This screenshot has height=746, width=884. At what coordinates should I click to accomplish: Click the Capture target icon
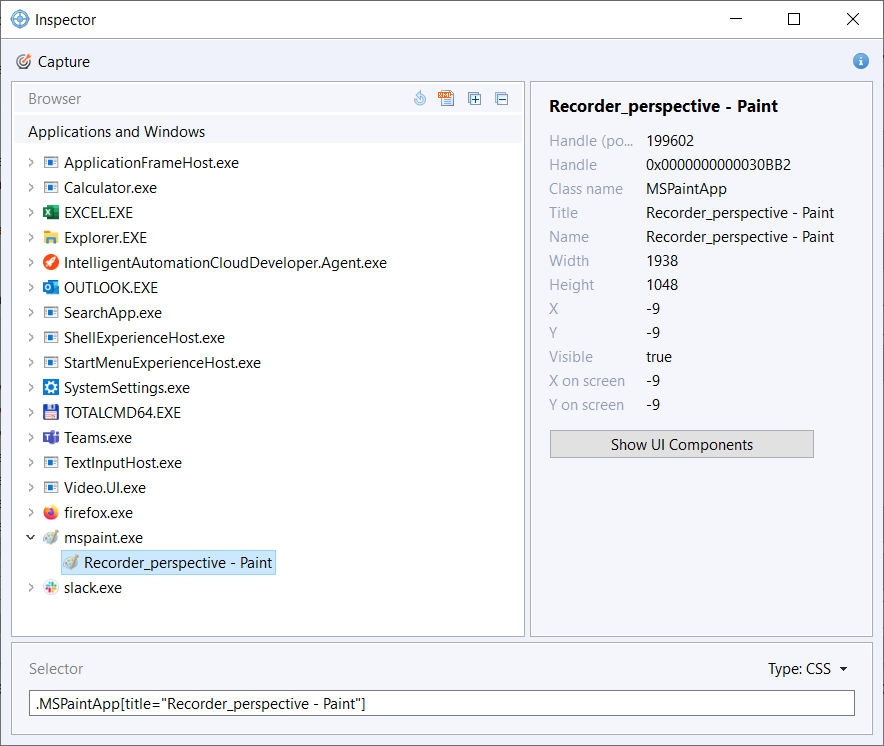[23, 61]
